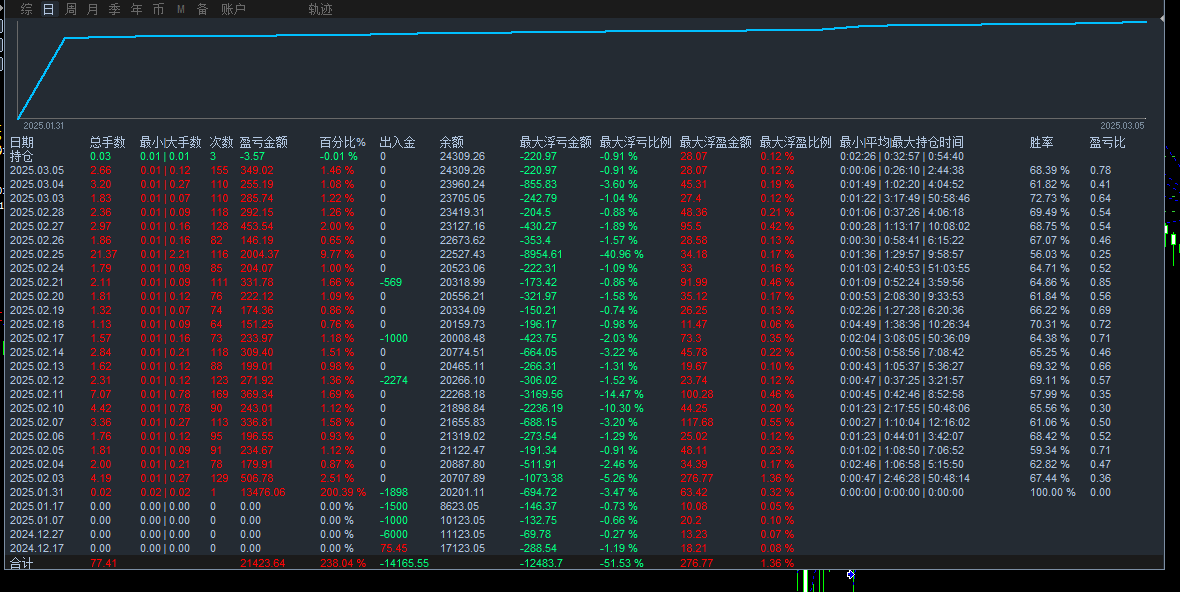Click profit amount 2004.37 on 2025.02.25
1180x592 pixels.
[x=260, y=254]
